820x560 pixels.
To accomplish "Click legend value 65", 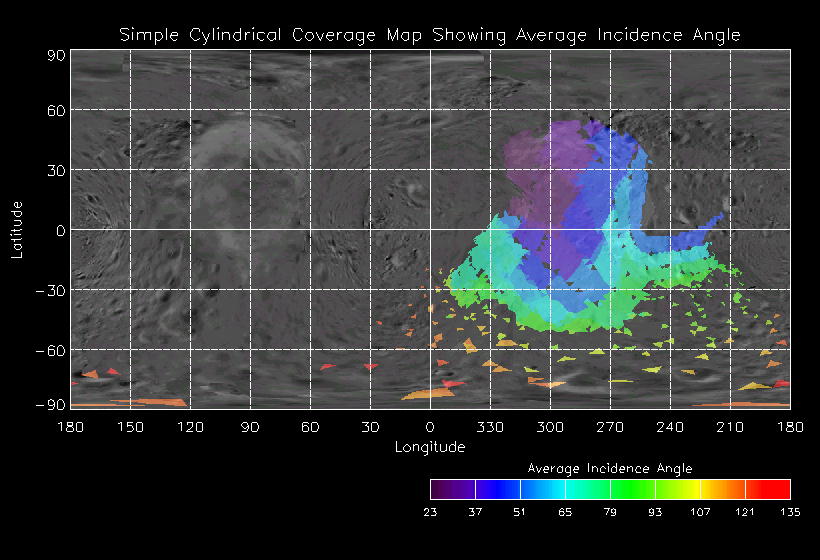I will coord(565,512).
